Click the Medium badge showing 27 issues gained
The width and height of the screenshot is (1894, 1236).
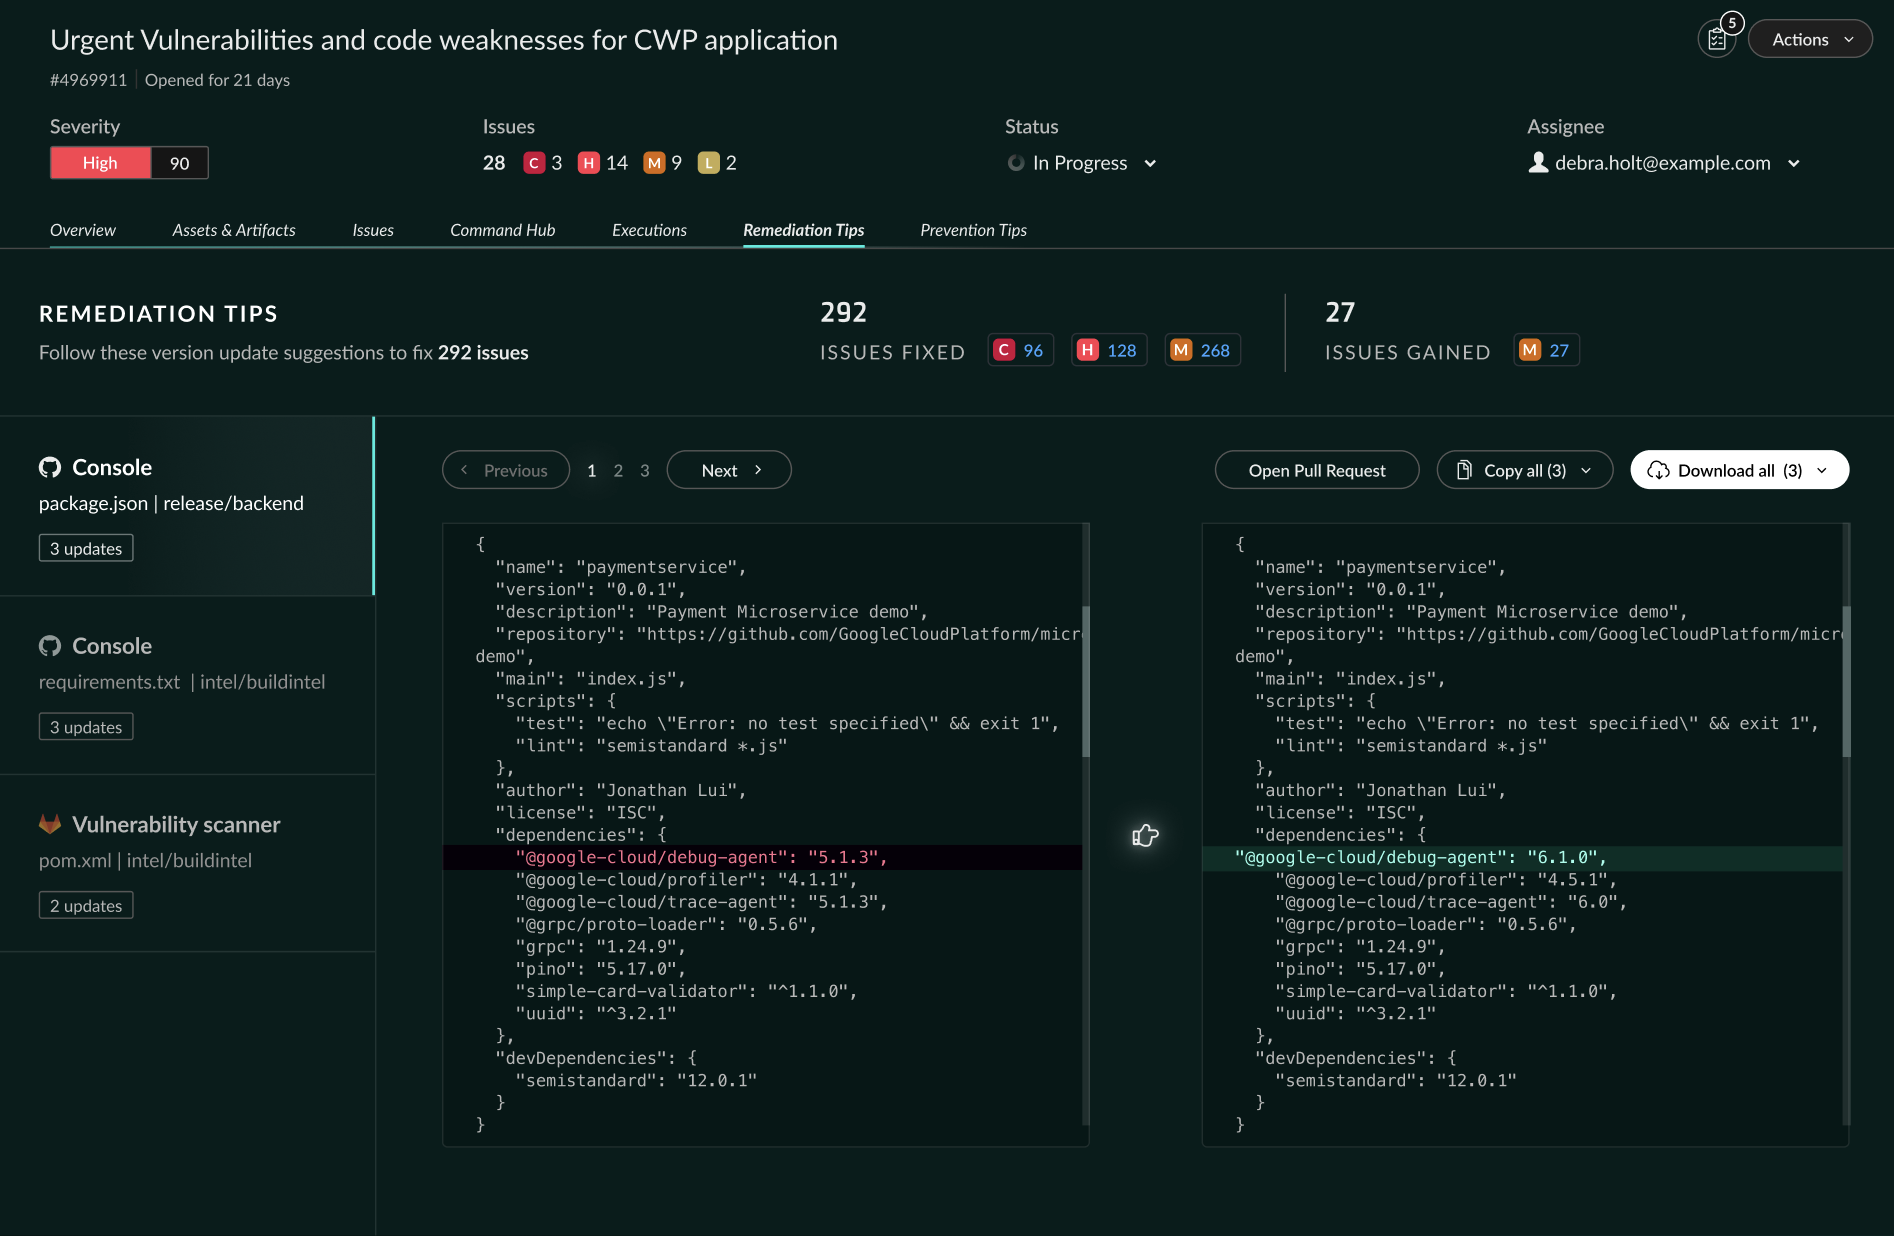1546,350
